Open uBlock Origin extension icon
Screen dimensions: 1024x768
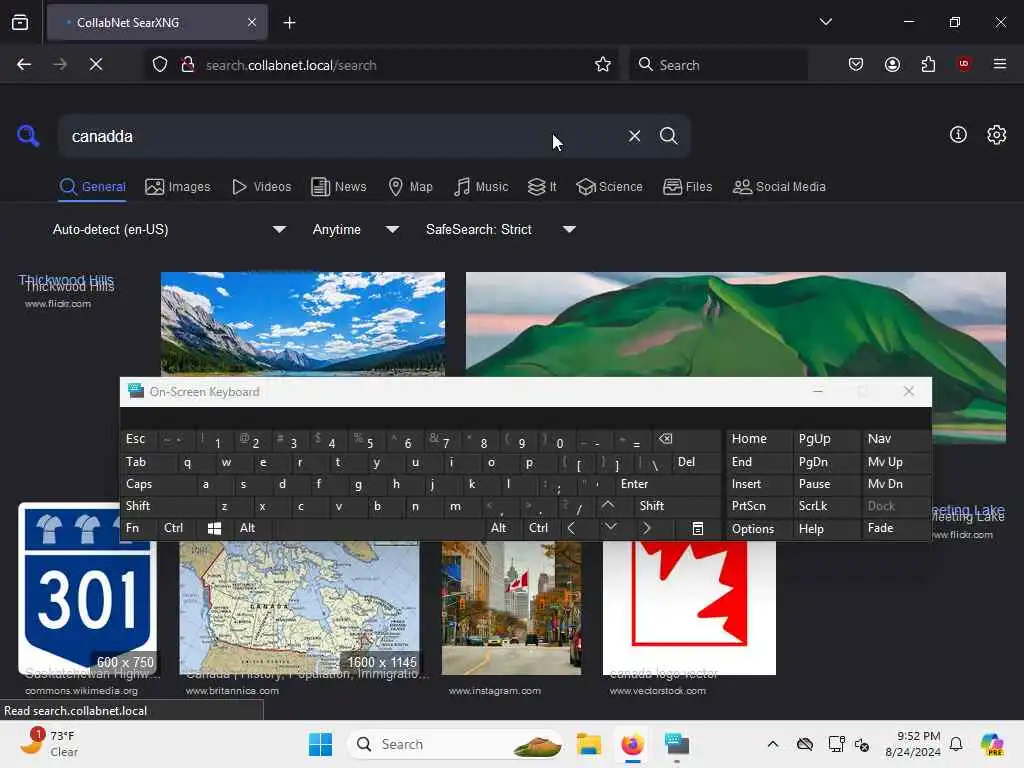point(963,64)
